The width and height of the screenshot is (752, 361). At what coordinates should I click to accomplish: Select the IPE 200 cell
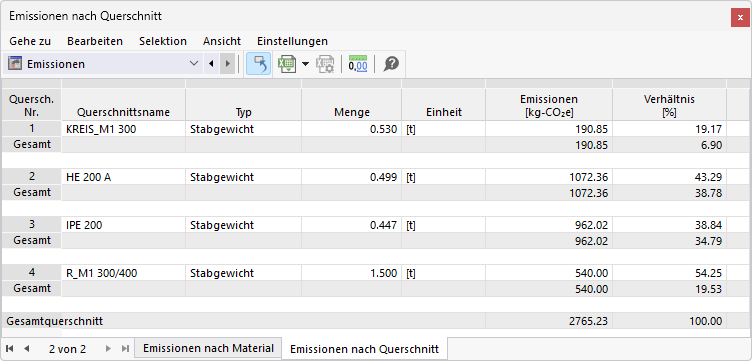(x=124, y=224)
